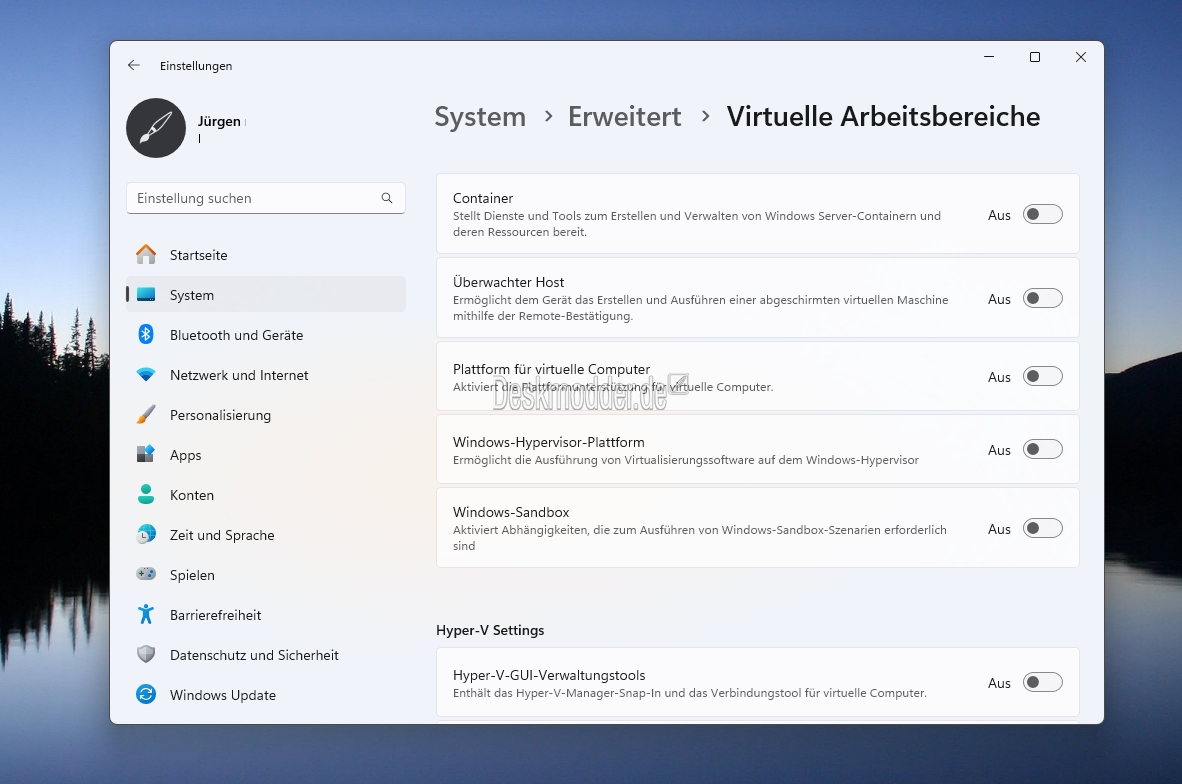Image resolution: width=1182 pixels, height=784 pixels.
Task: Click the Netzwerk Wi-Fi icon
Action: click(146, 375)
